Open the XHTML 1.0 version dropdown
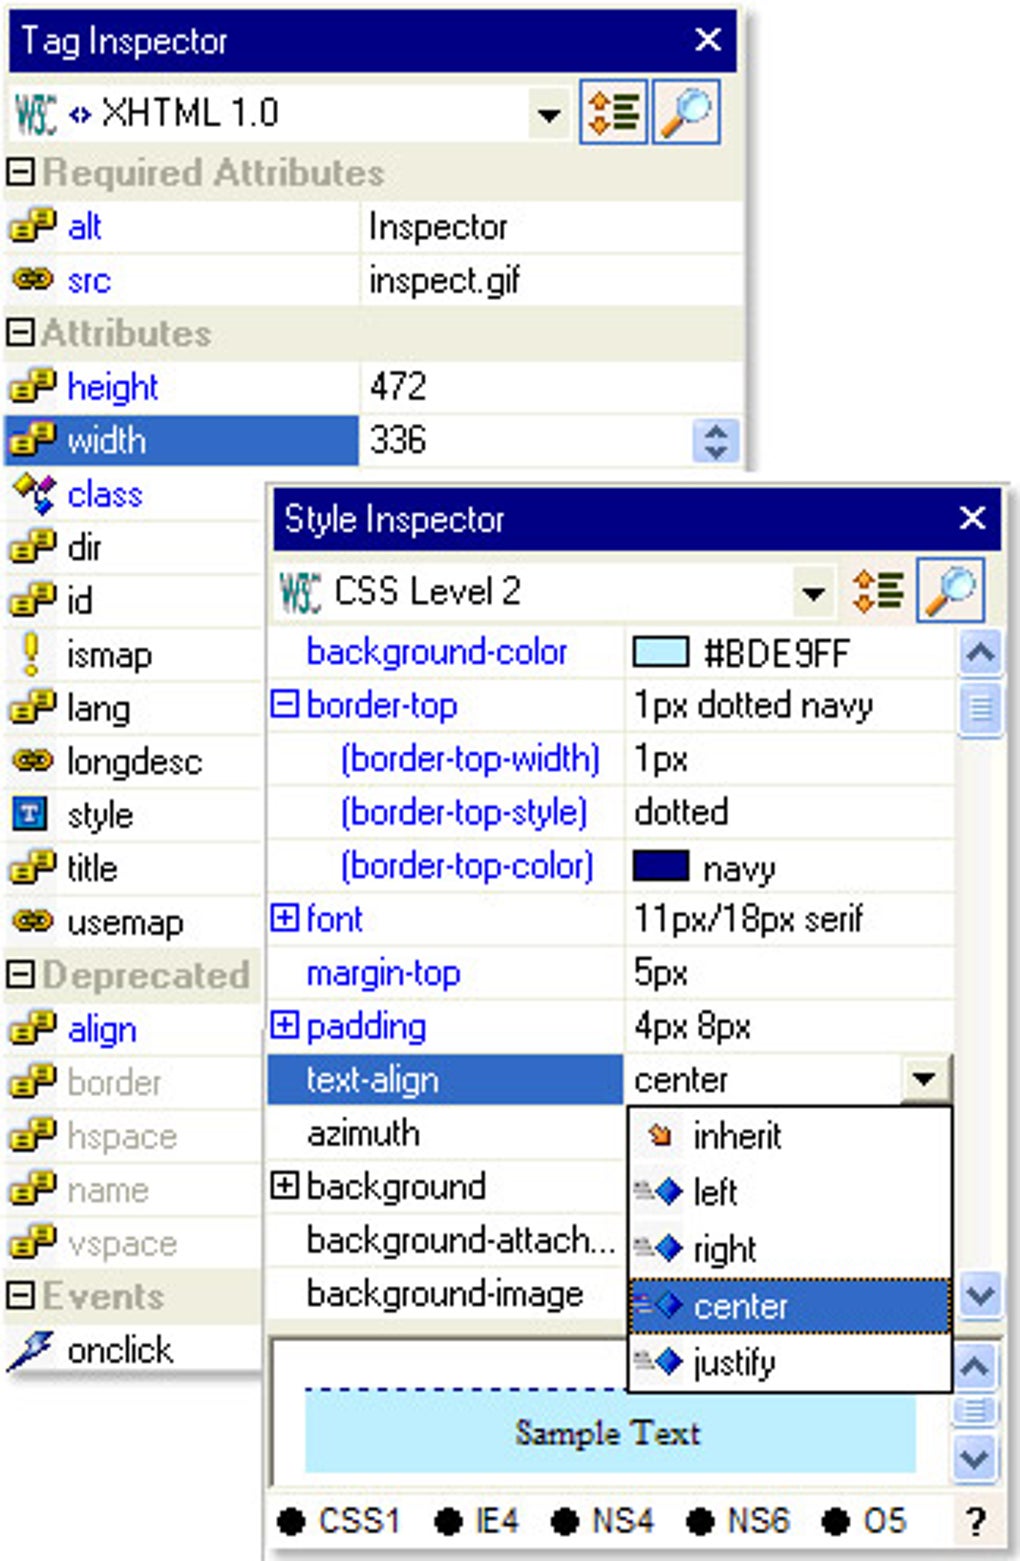The width and height of the screenshot is (1020, 1561). tap(548, 113)
